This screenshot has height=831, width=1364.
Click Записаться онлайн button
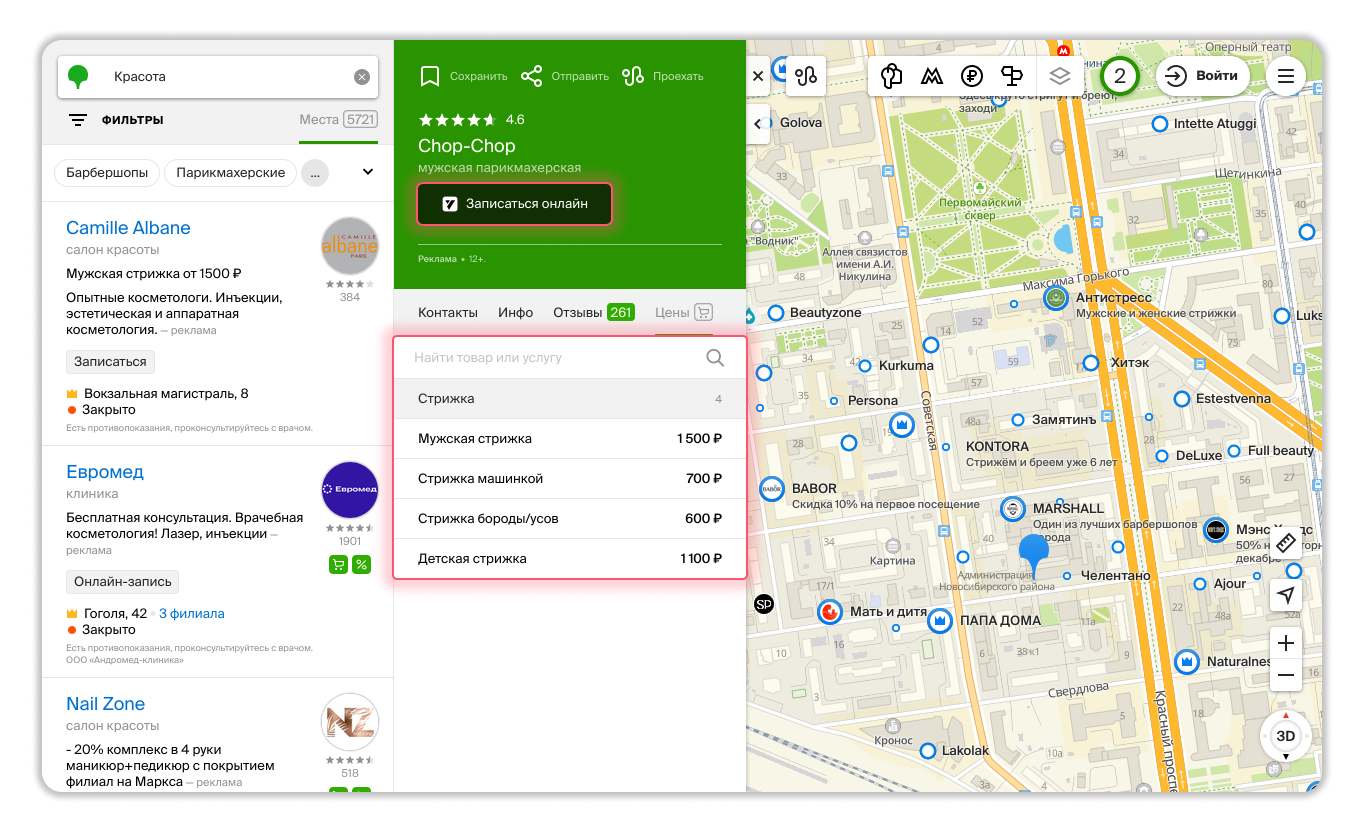click(514, 204)
